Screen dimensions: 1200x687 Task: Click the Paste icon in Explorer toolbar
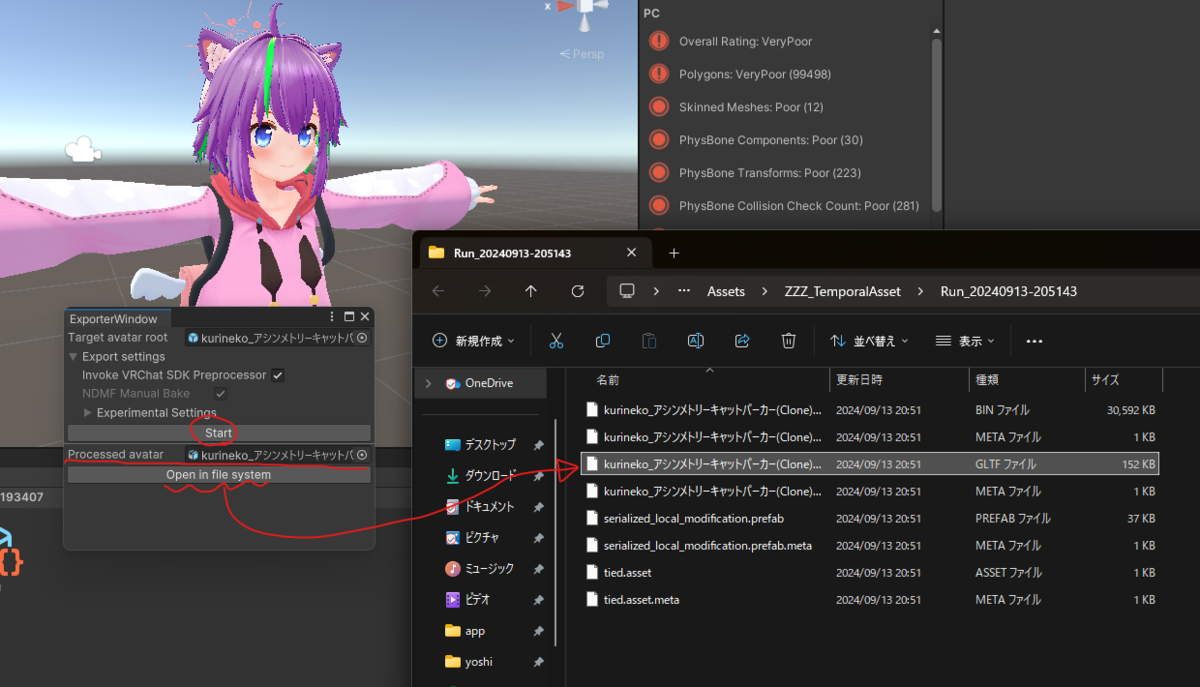(649, 341)
